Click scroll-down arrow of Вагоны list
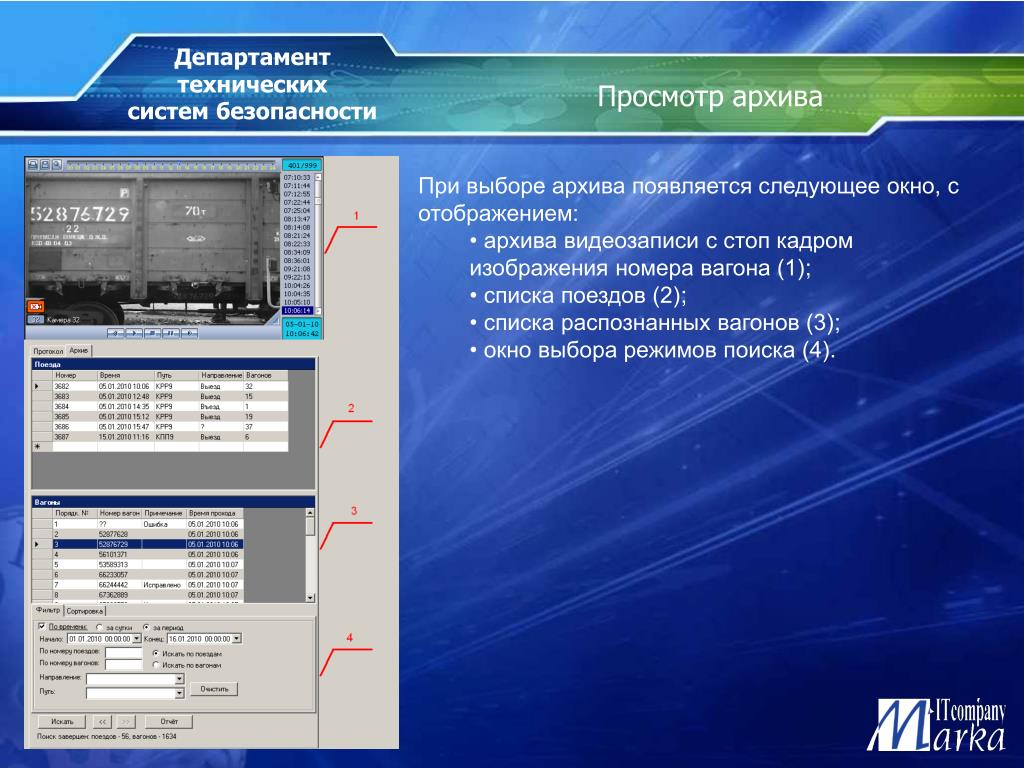 [x=310, y=598]
